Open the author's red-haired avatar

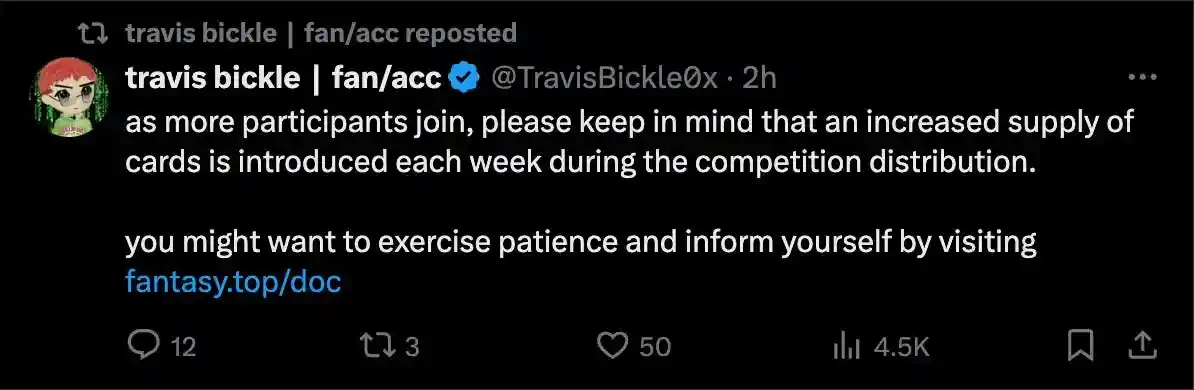tap(69, 97)
